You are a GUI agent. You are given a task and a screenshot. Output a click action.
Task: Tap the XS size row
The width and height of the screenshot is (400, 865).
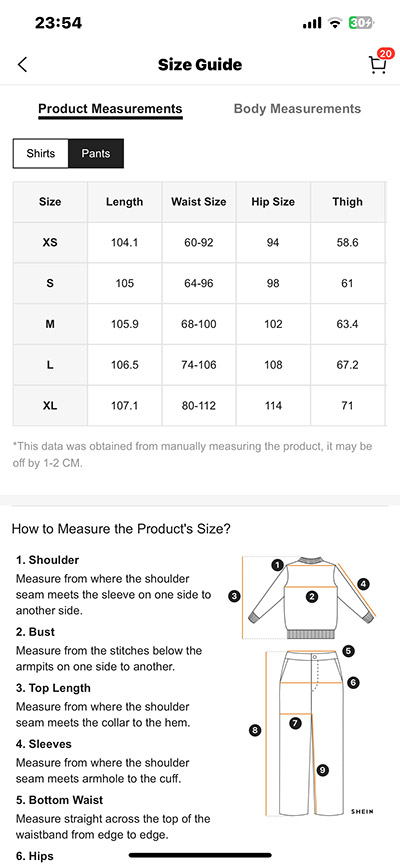point(199,243)
